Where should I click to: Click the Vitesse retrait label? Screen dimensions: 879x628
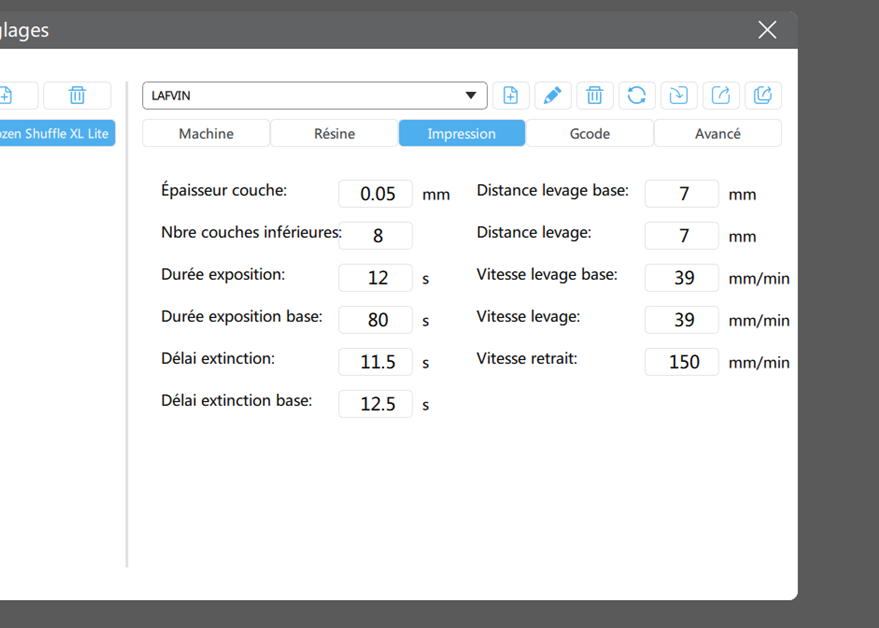527,359
